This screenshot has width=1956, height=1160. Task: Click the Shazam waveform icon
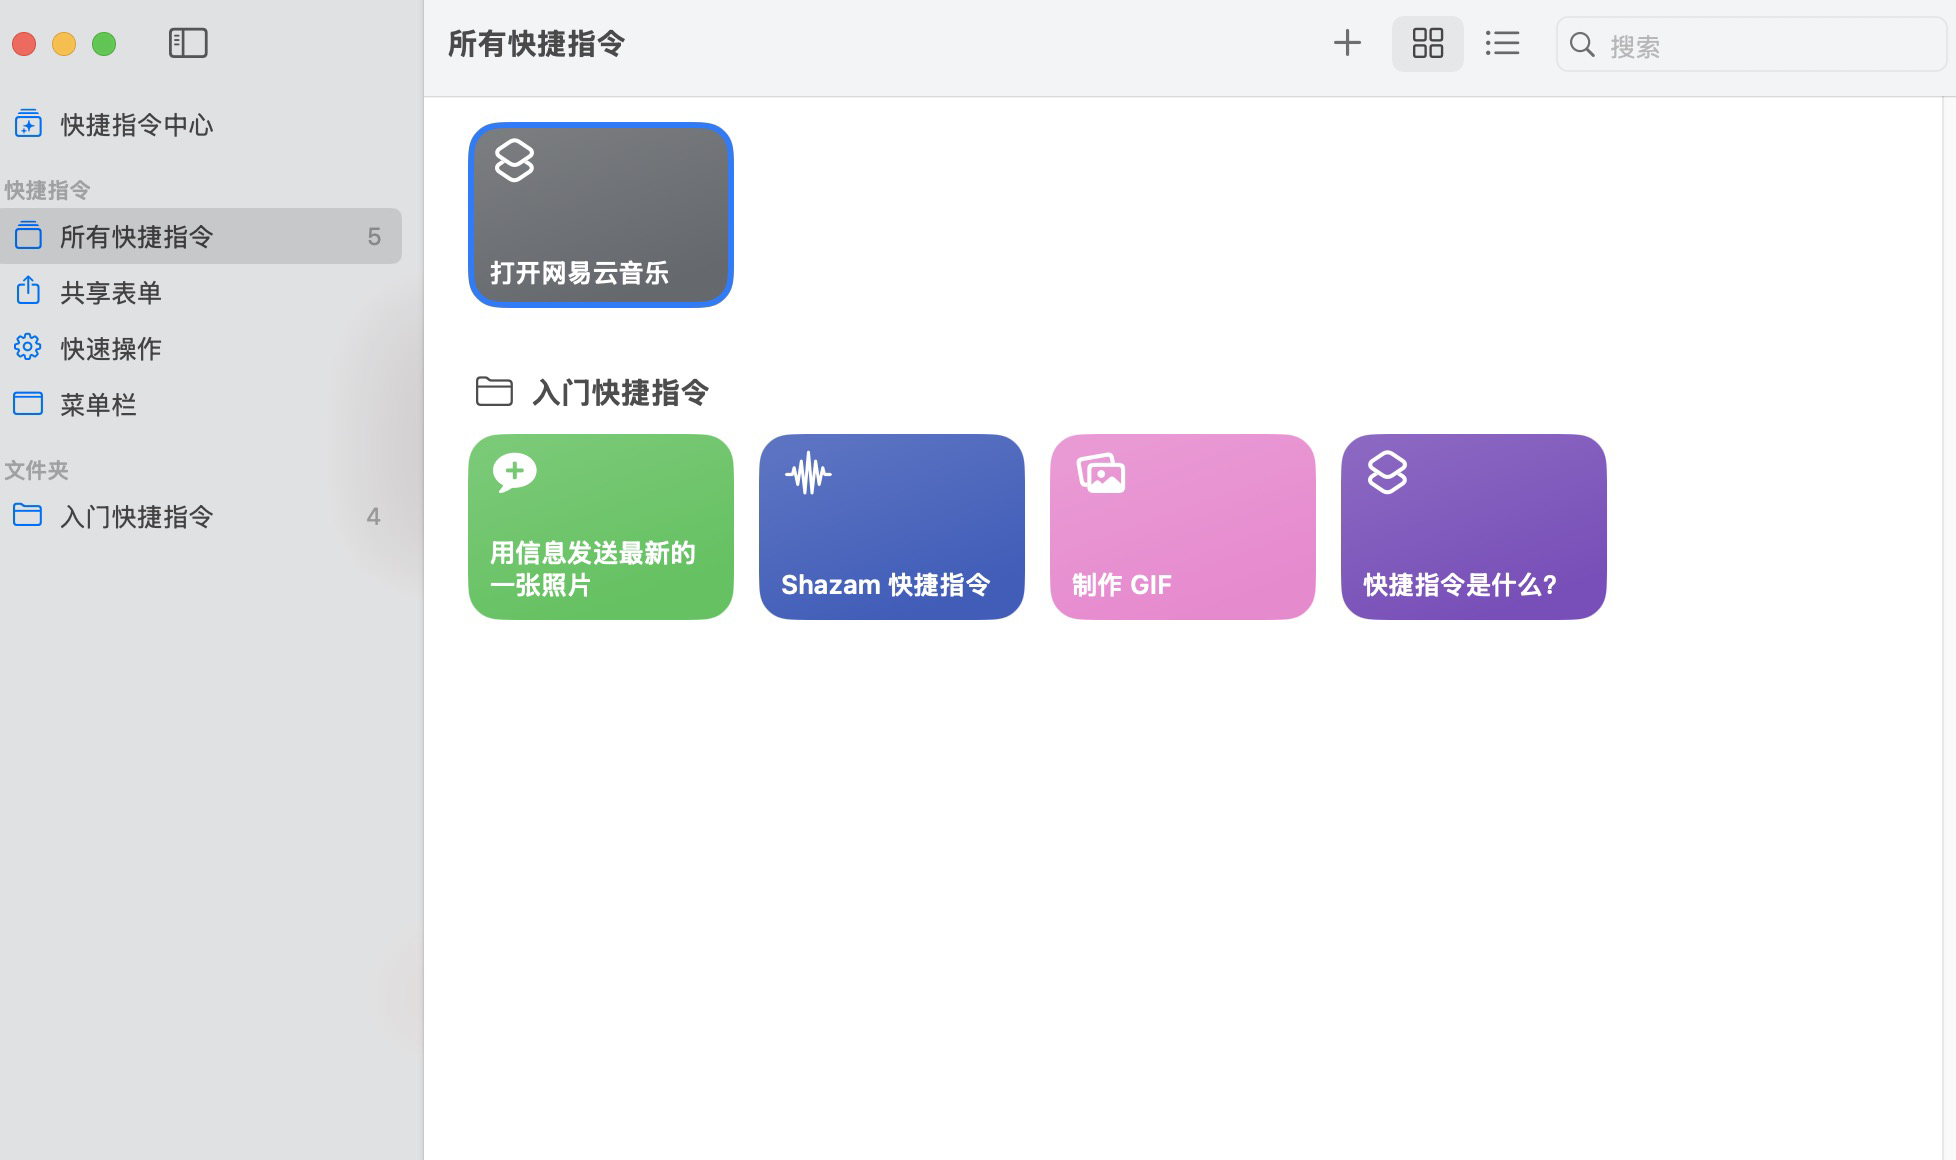808,474
